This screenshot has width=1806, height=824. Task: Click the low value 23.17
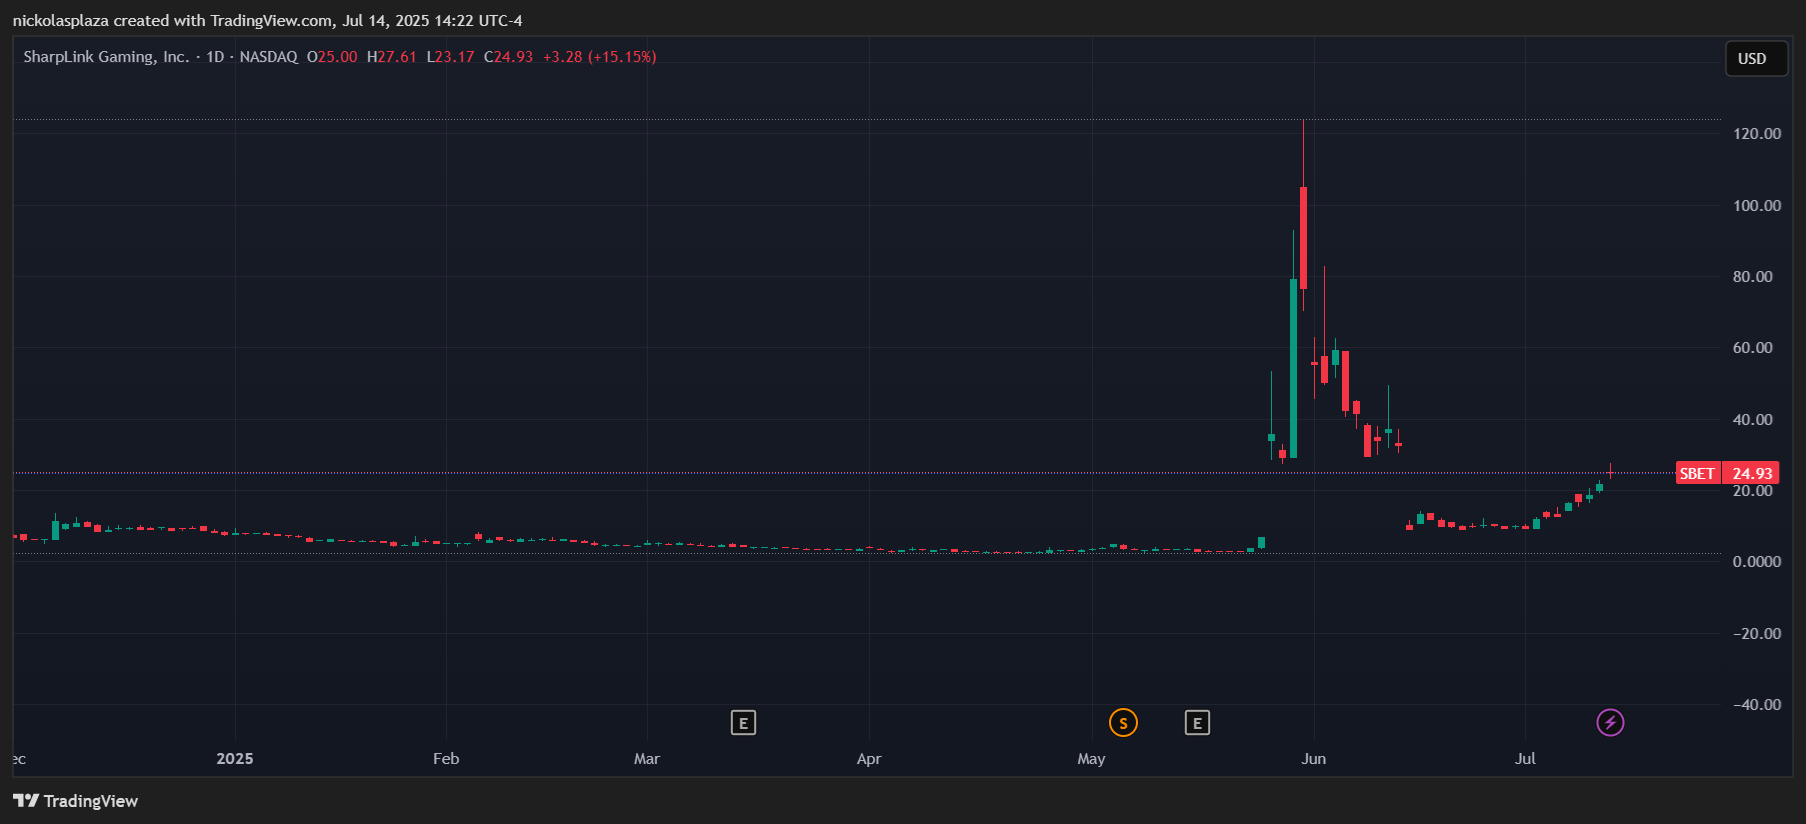[454, 57]
